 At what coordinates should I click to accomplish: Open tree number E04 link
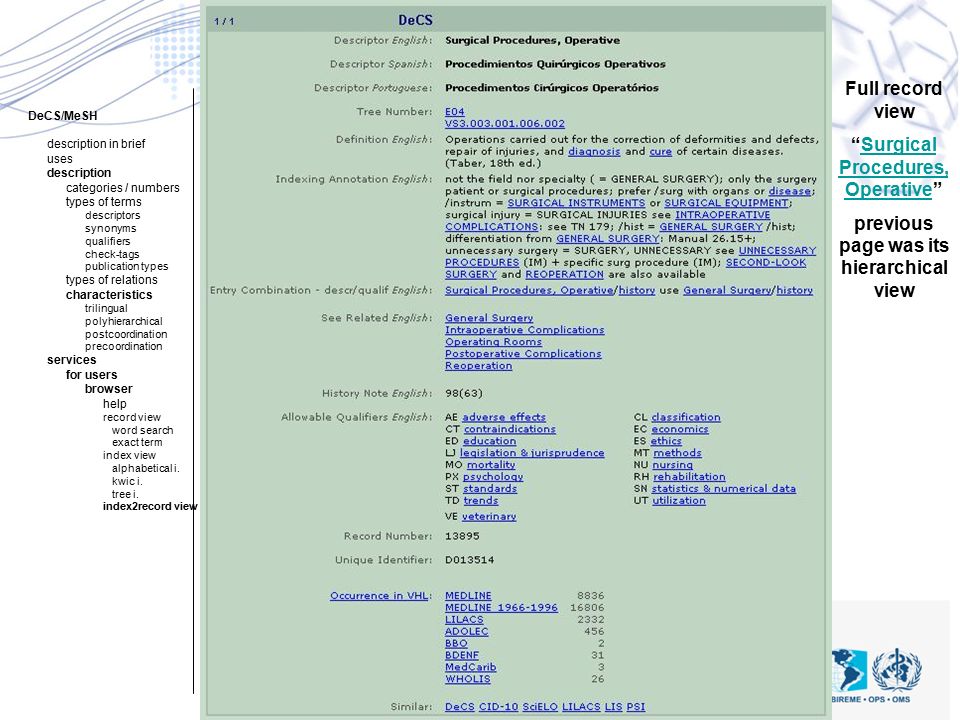click(x=454, y=111)
